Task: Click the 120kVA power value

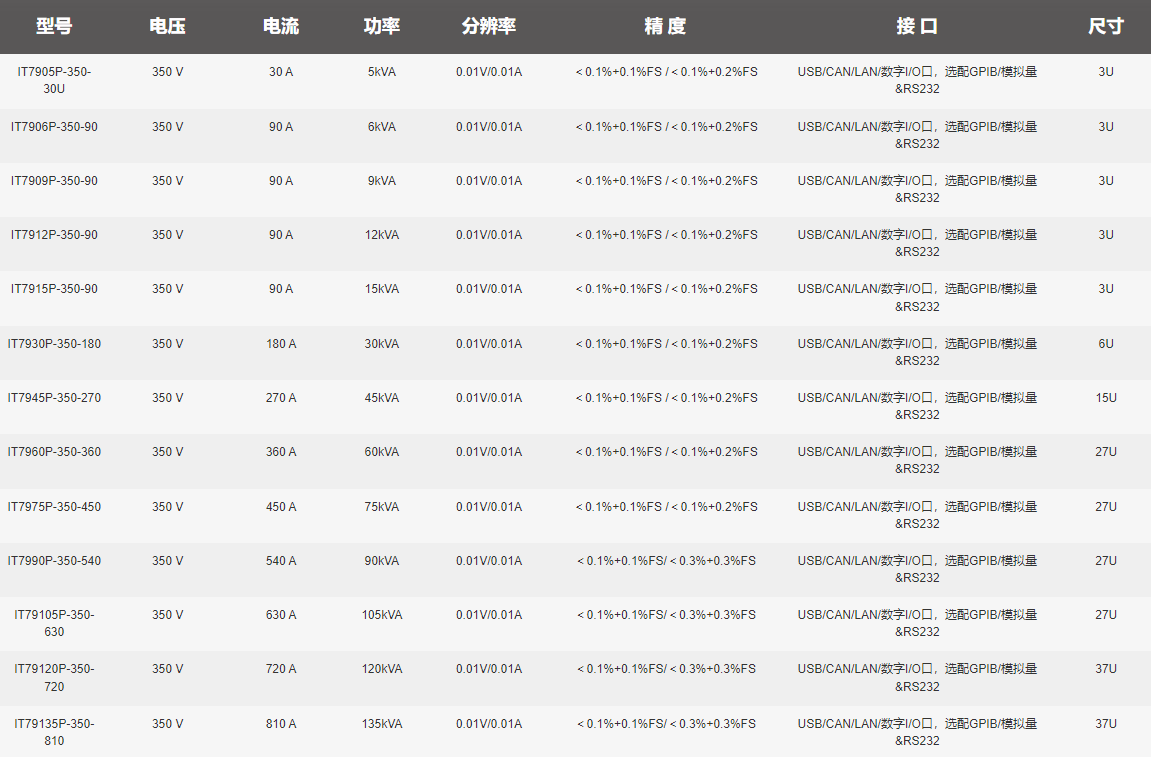Action: point(382,669)
